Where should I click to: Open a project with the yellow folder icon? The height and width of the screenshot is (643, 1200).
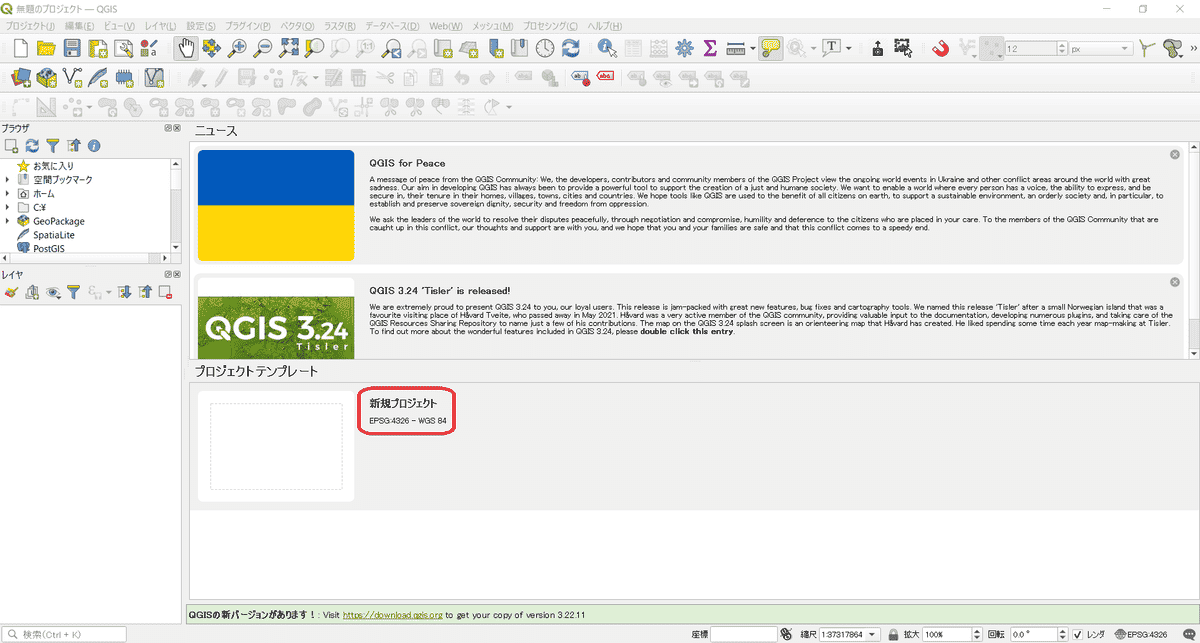pyautogui.click(x=46, y=47)
